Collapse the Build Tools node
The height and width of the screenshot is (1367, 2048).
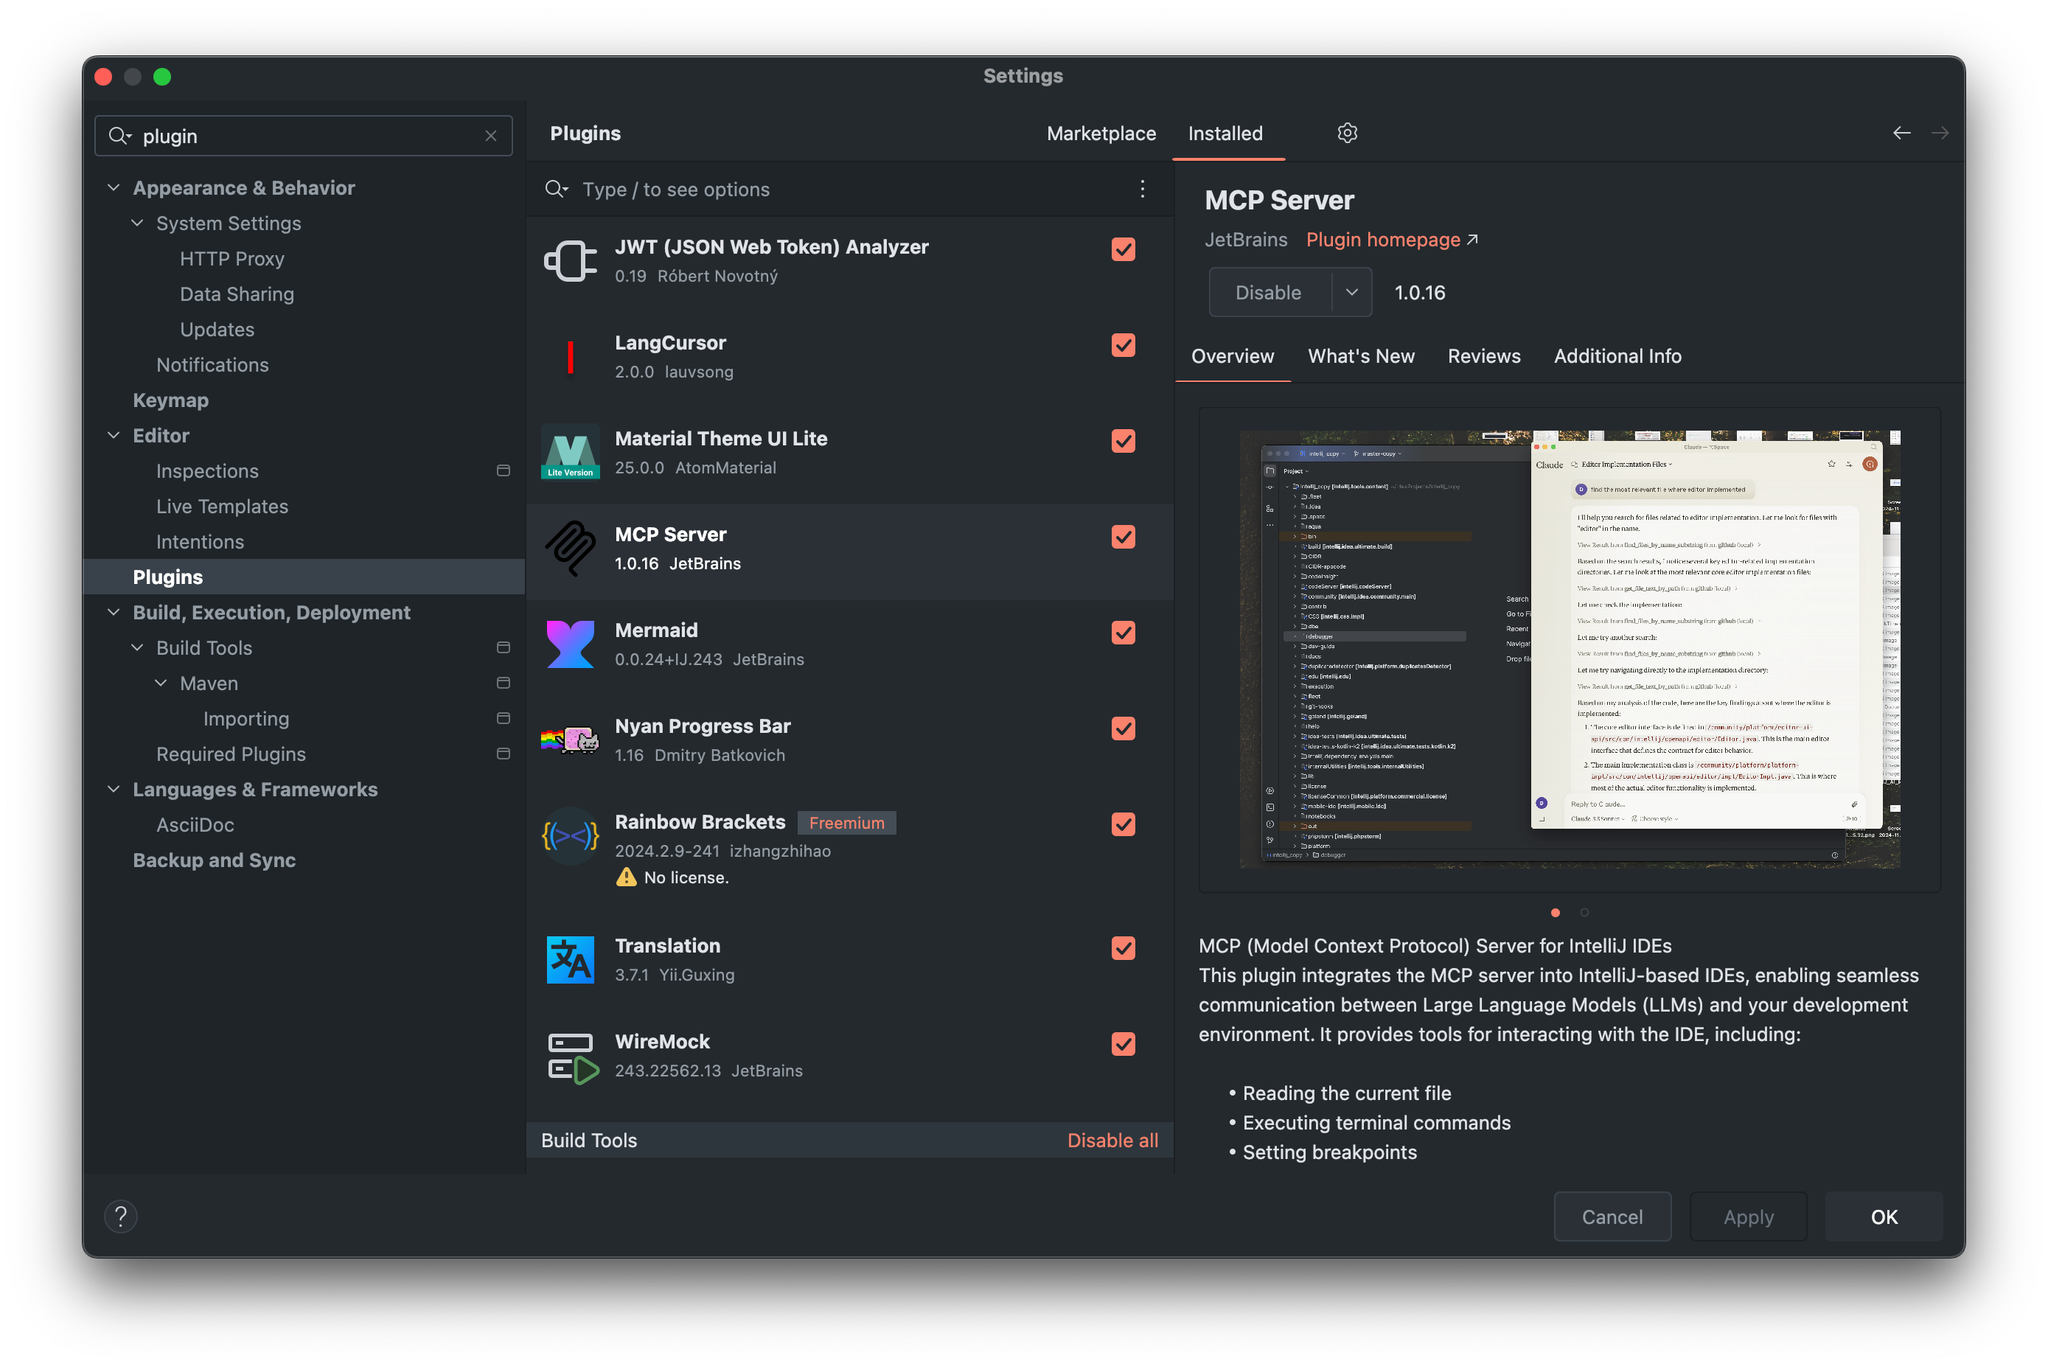coord(138,648)
